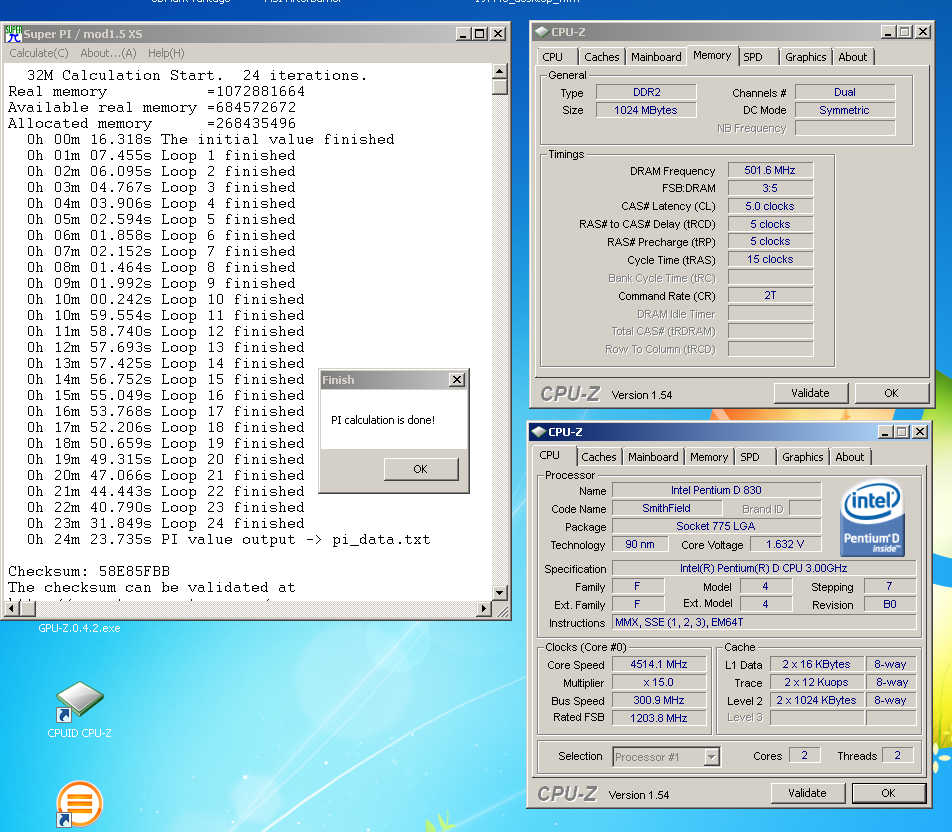Click the title icon of the CPU-Z Memory window
Image resolution: width=952 pixels, height=832 pixels.
click(542, 32)
